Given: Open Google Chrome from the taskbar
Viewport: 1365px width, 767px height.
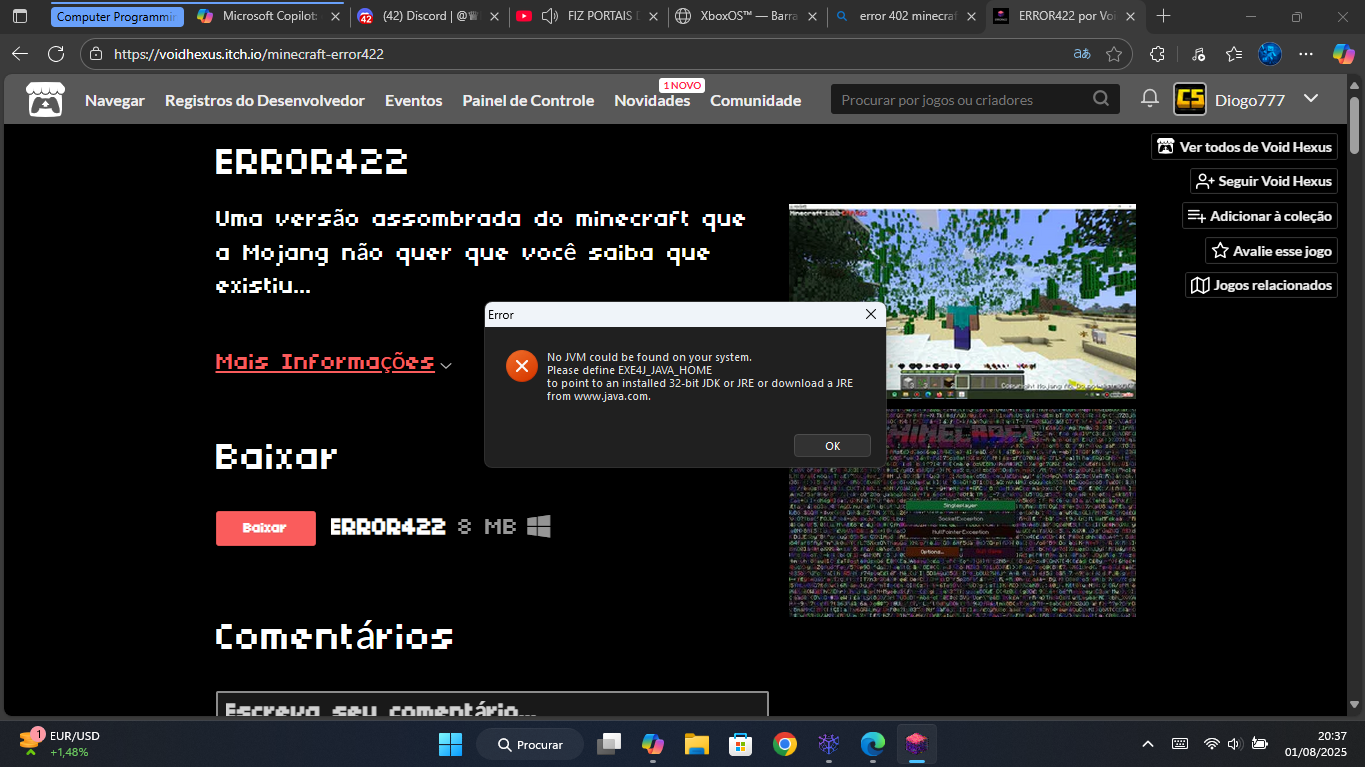Looking at the screenshot, I should tap(785, 744).
